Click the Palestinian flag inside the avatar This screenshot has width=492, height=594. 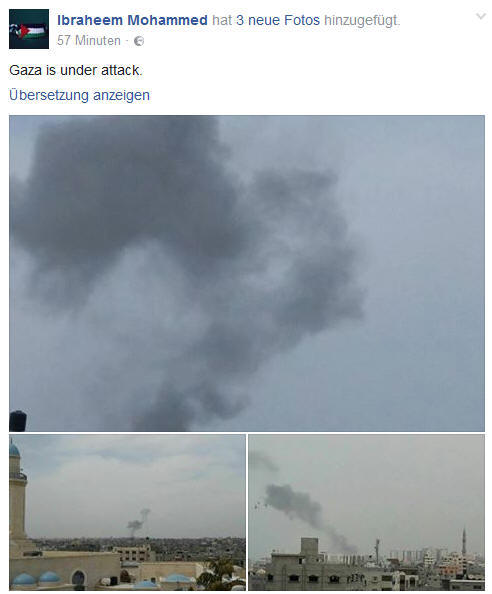(29, 30)
